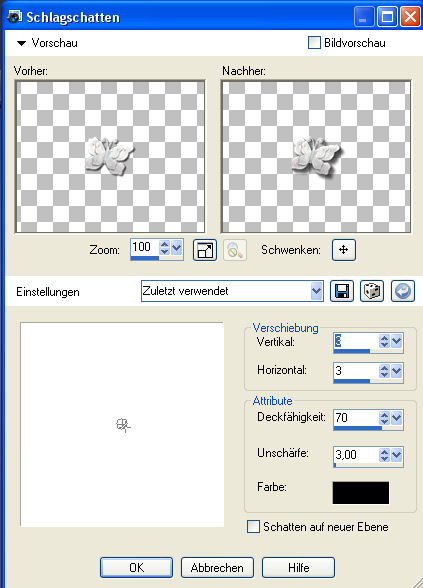The height and width of the screenshot is (588, 423).
Task: Click the Unschärfe spinner arrows
Action: (384, 455)
